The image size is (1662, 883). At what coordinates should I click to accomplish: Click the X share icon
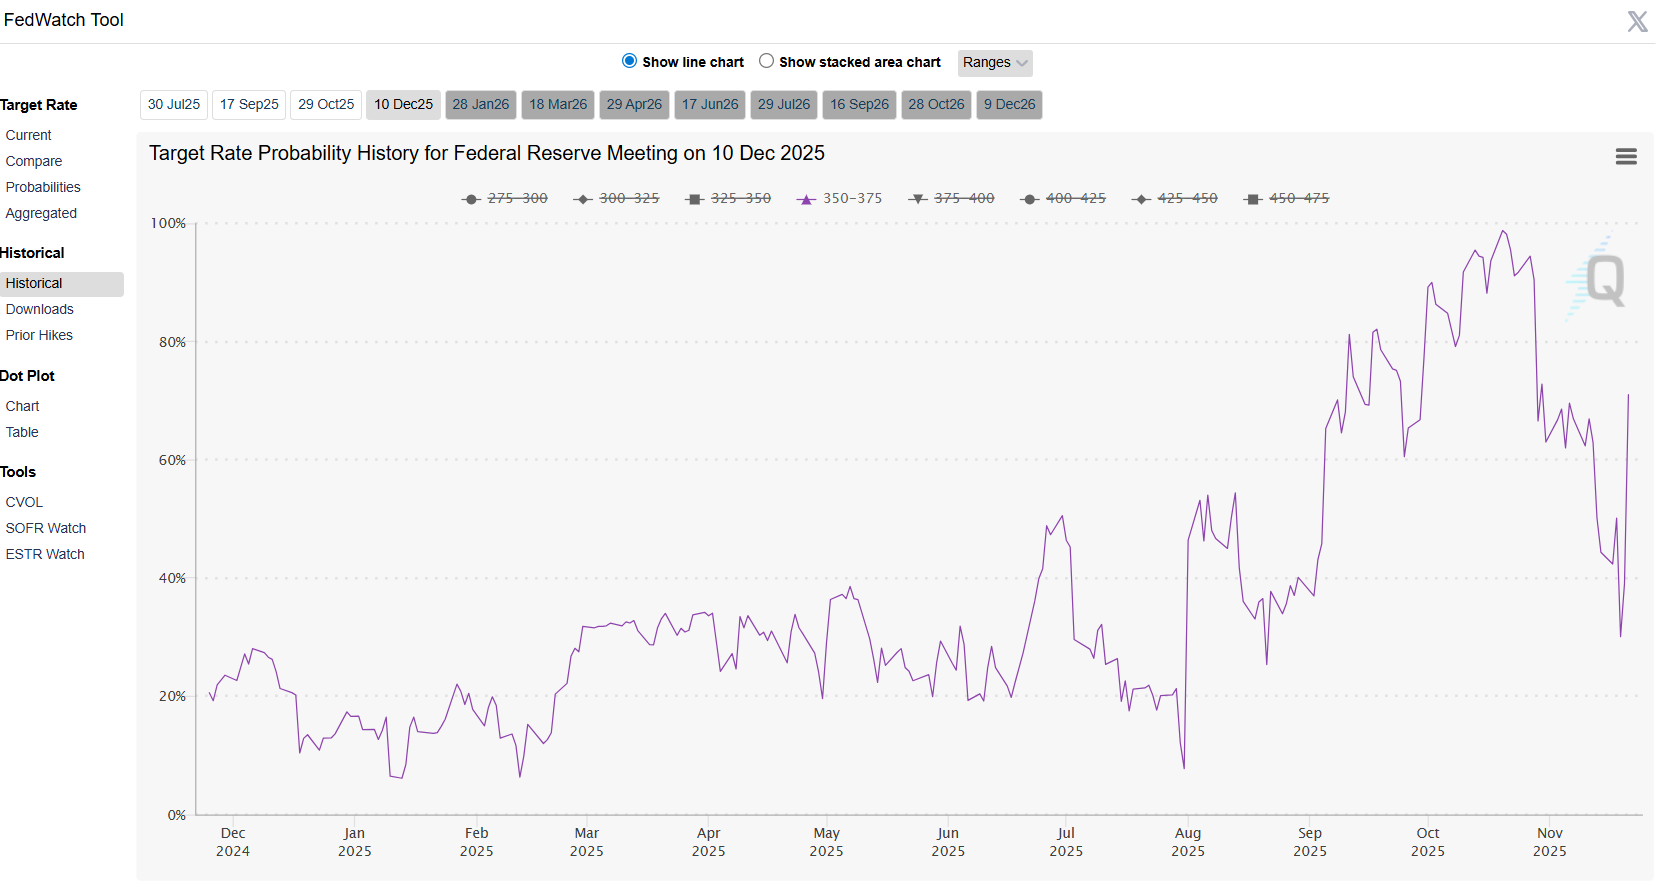[1636, 22]
